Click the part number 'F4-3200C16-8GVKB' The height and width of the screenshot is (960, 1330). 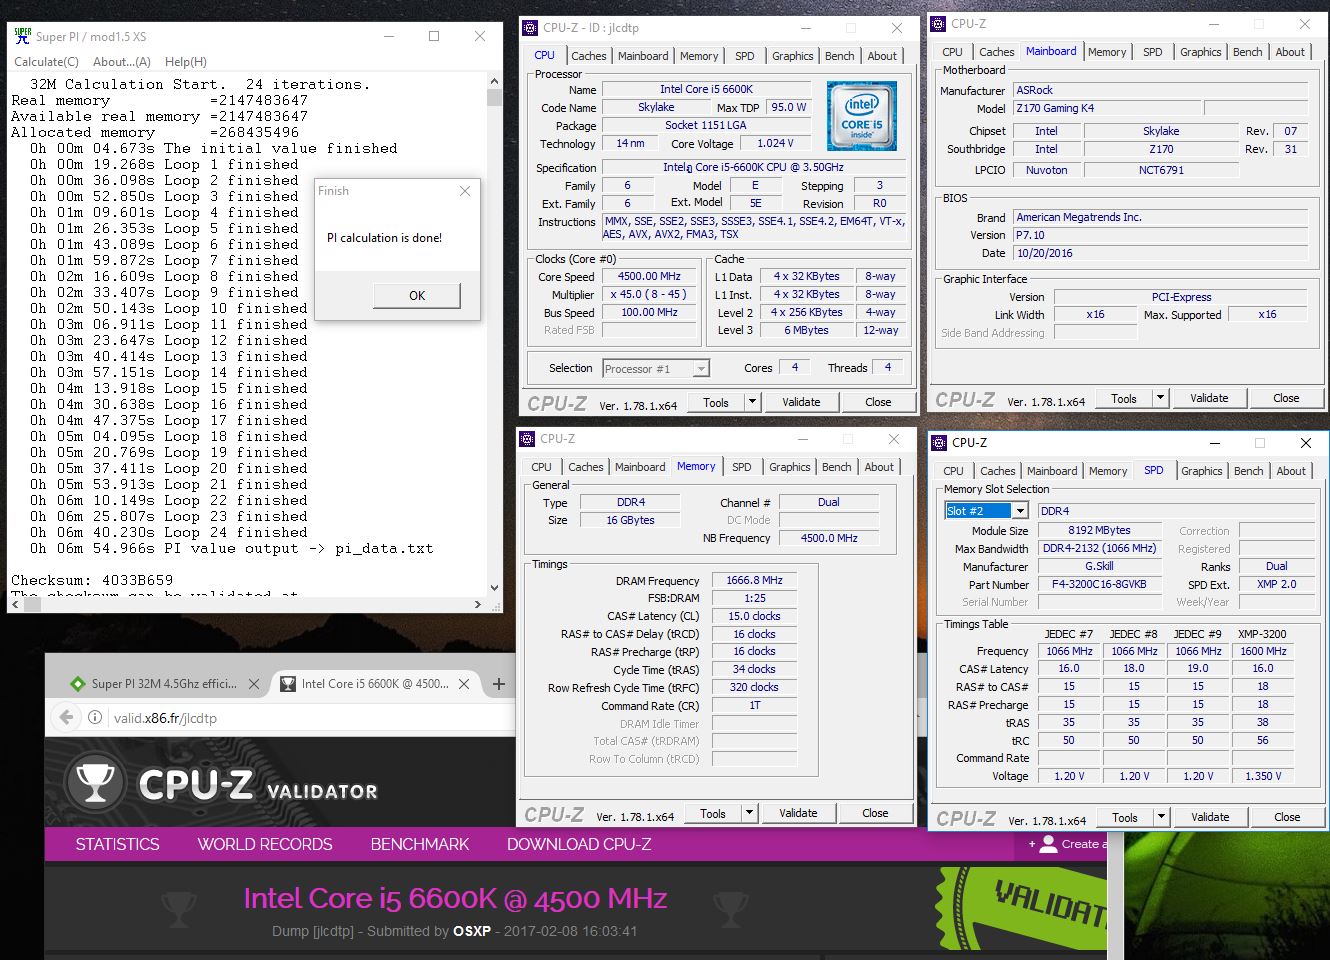tap(1099, 584)
